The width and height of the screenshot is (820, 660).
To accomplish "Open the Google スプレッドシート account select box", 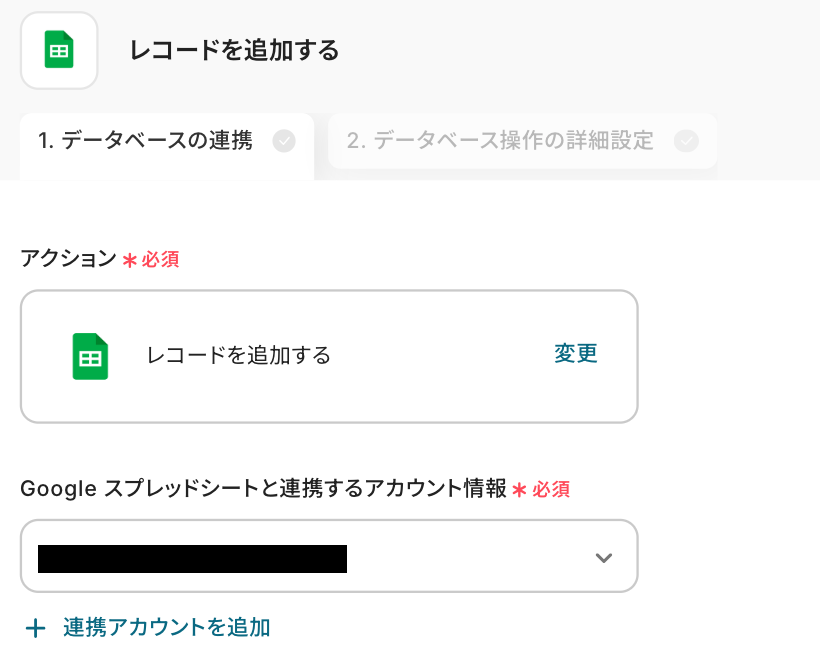I will coord(329,557).
